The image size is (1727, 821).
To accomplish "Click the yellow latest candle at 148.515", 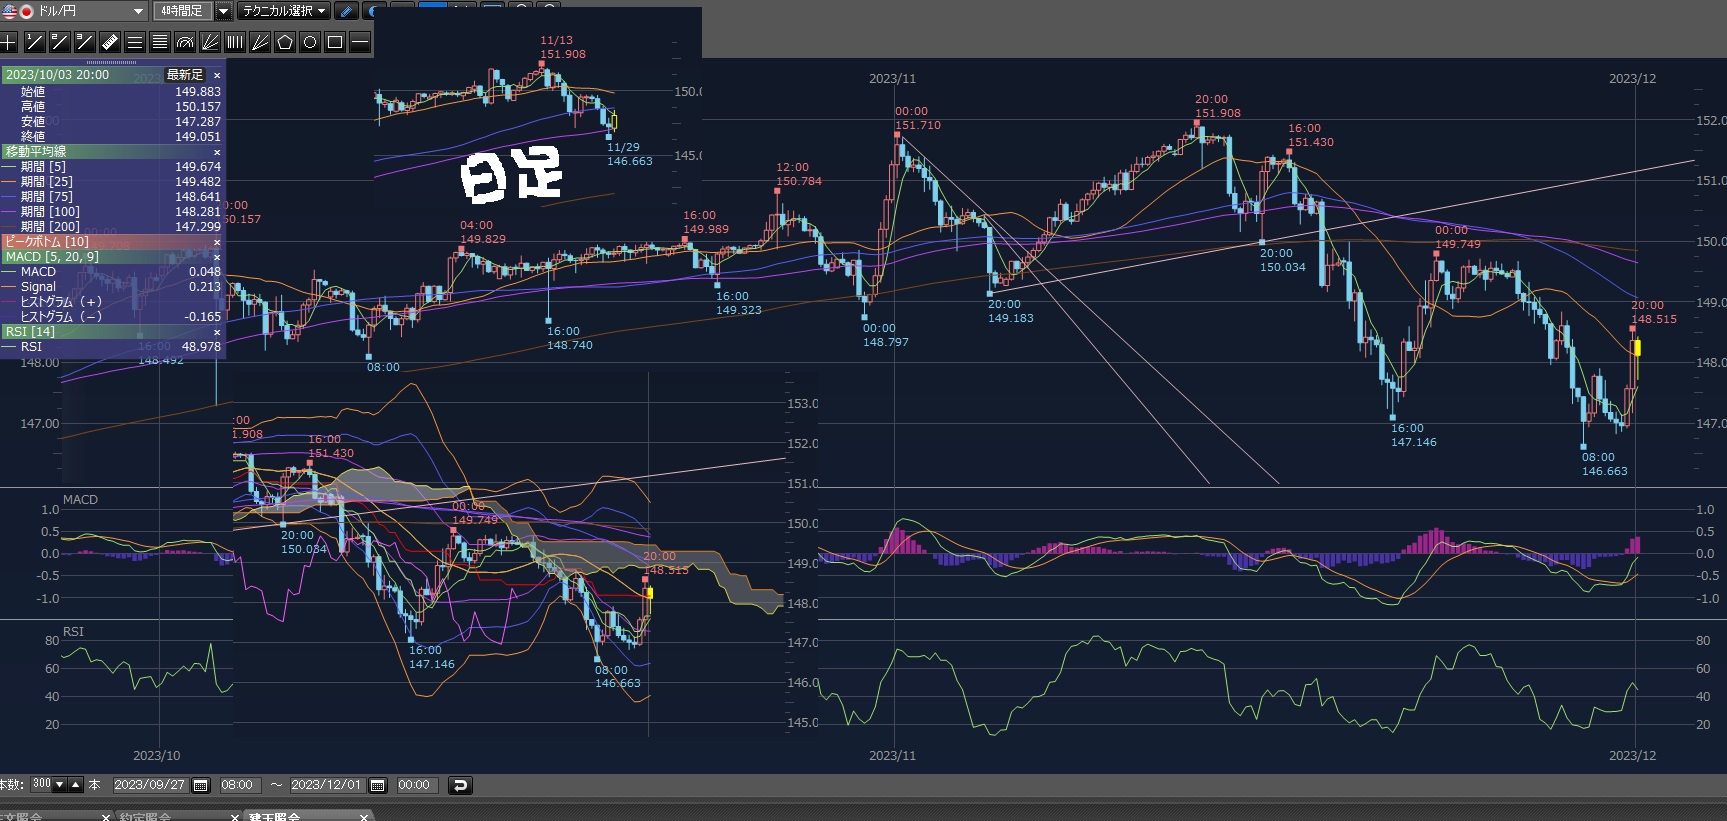I will [1636, 348].
